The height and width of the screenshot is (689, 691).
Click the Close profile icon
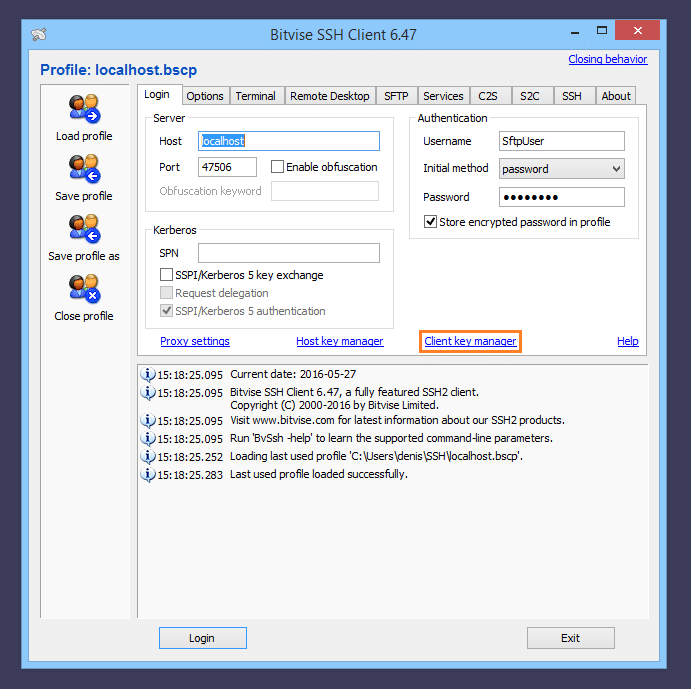83,288
